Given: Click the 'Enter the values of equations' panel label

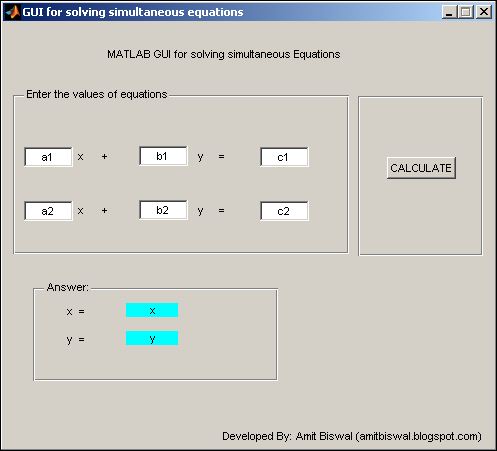Looking at the screenshot, I should point(97,94).
